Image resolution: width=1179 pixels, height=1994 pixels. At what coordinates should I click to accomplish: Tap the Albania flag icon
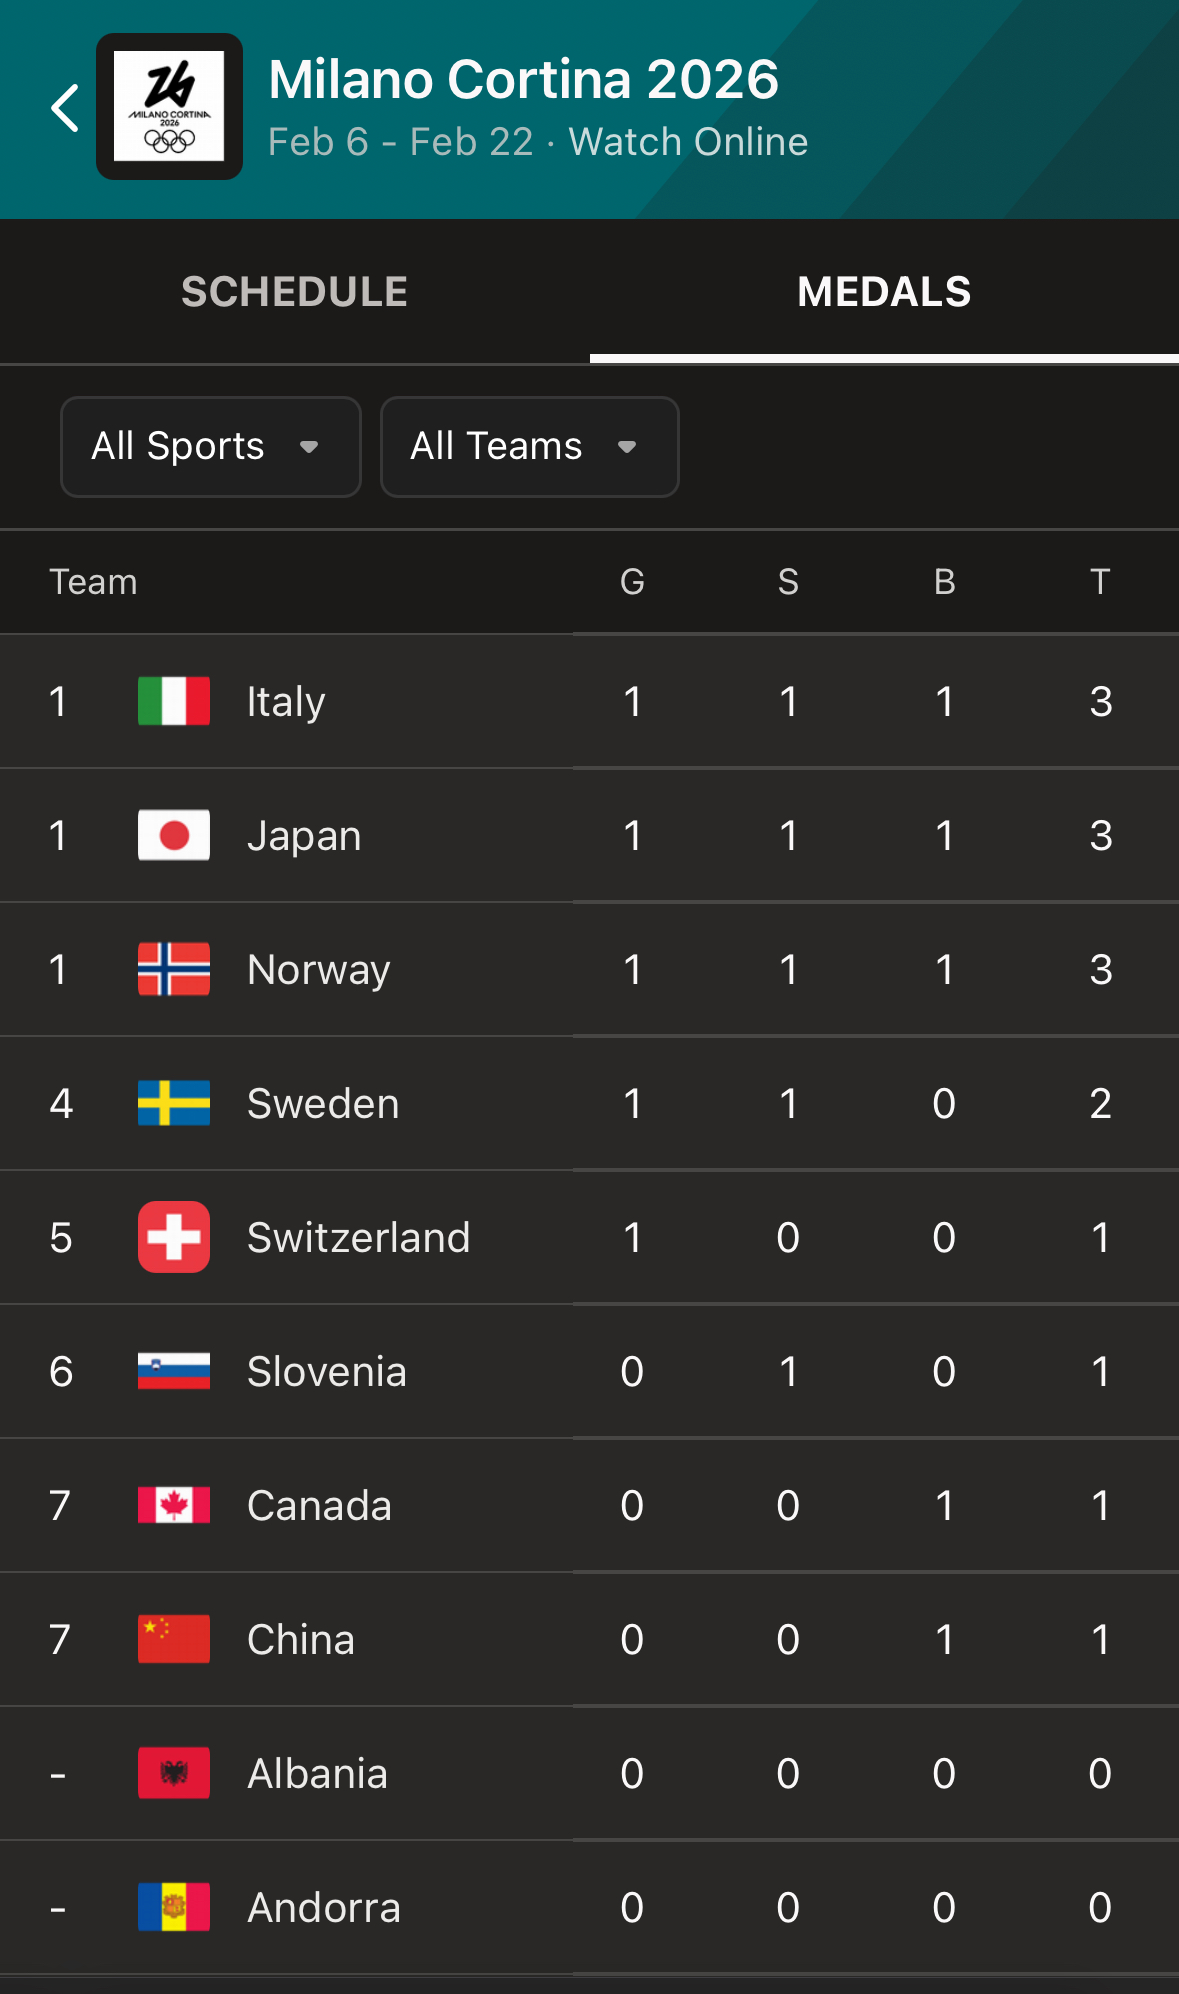[x=174, y=1773]
